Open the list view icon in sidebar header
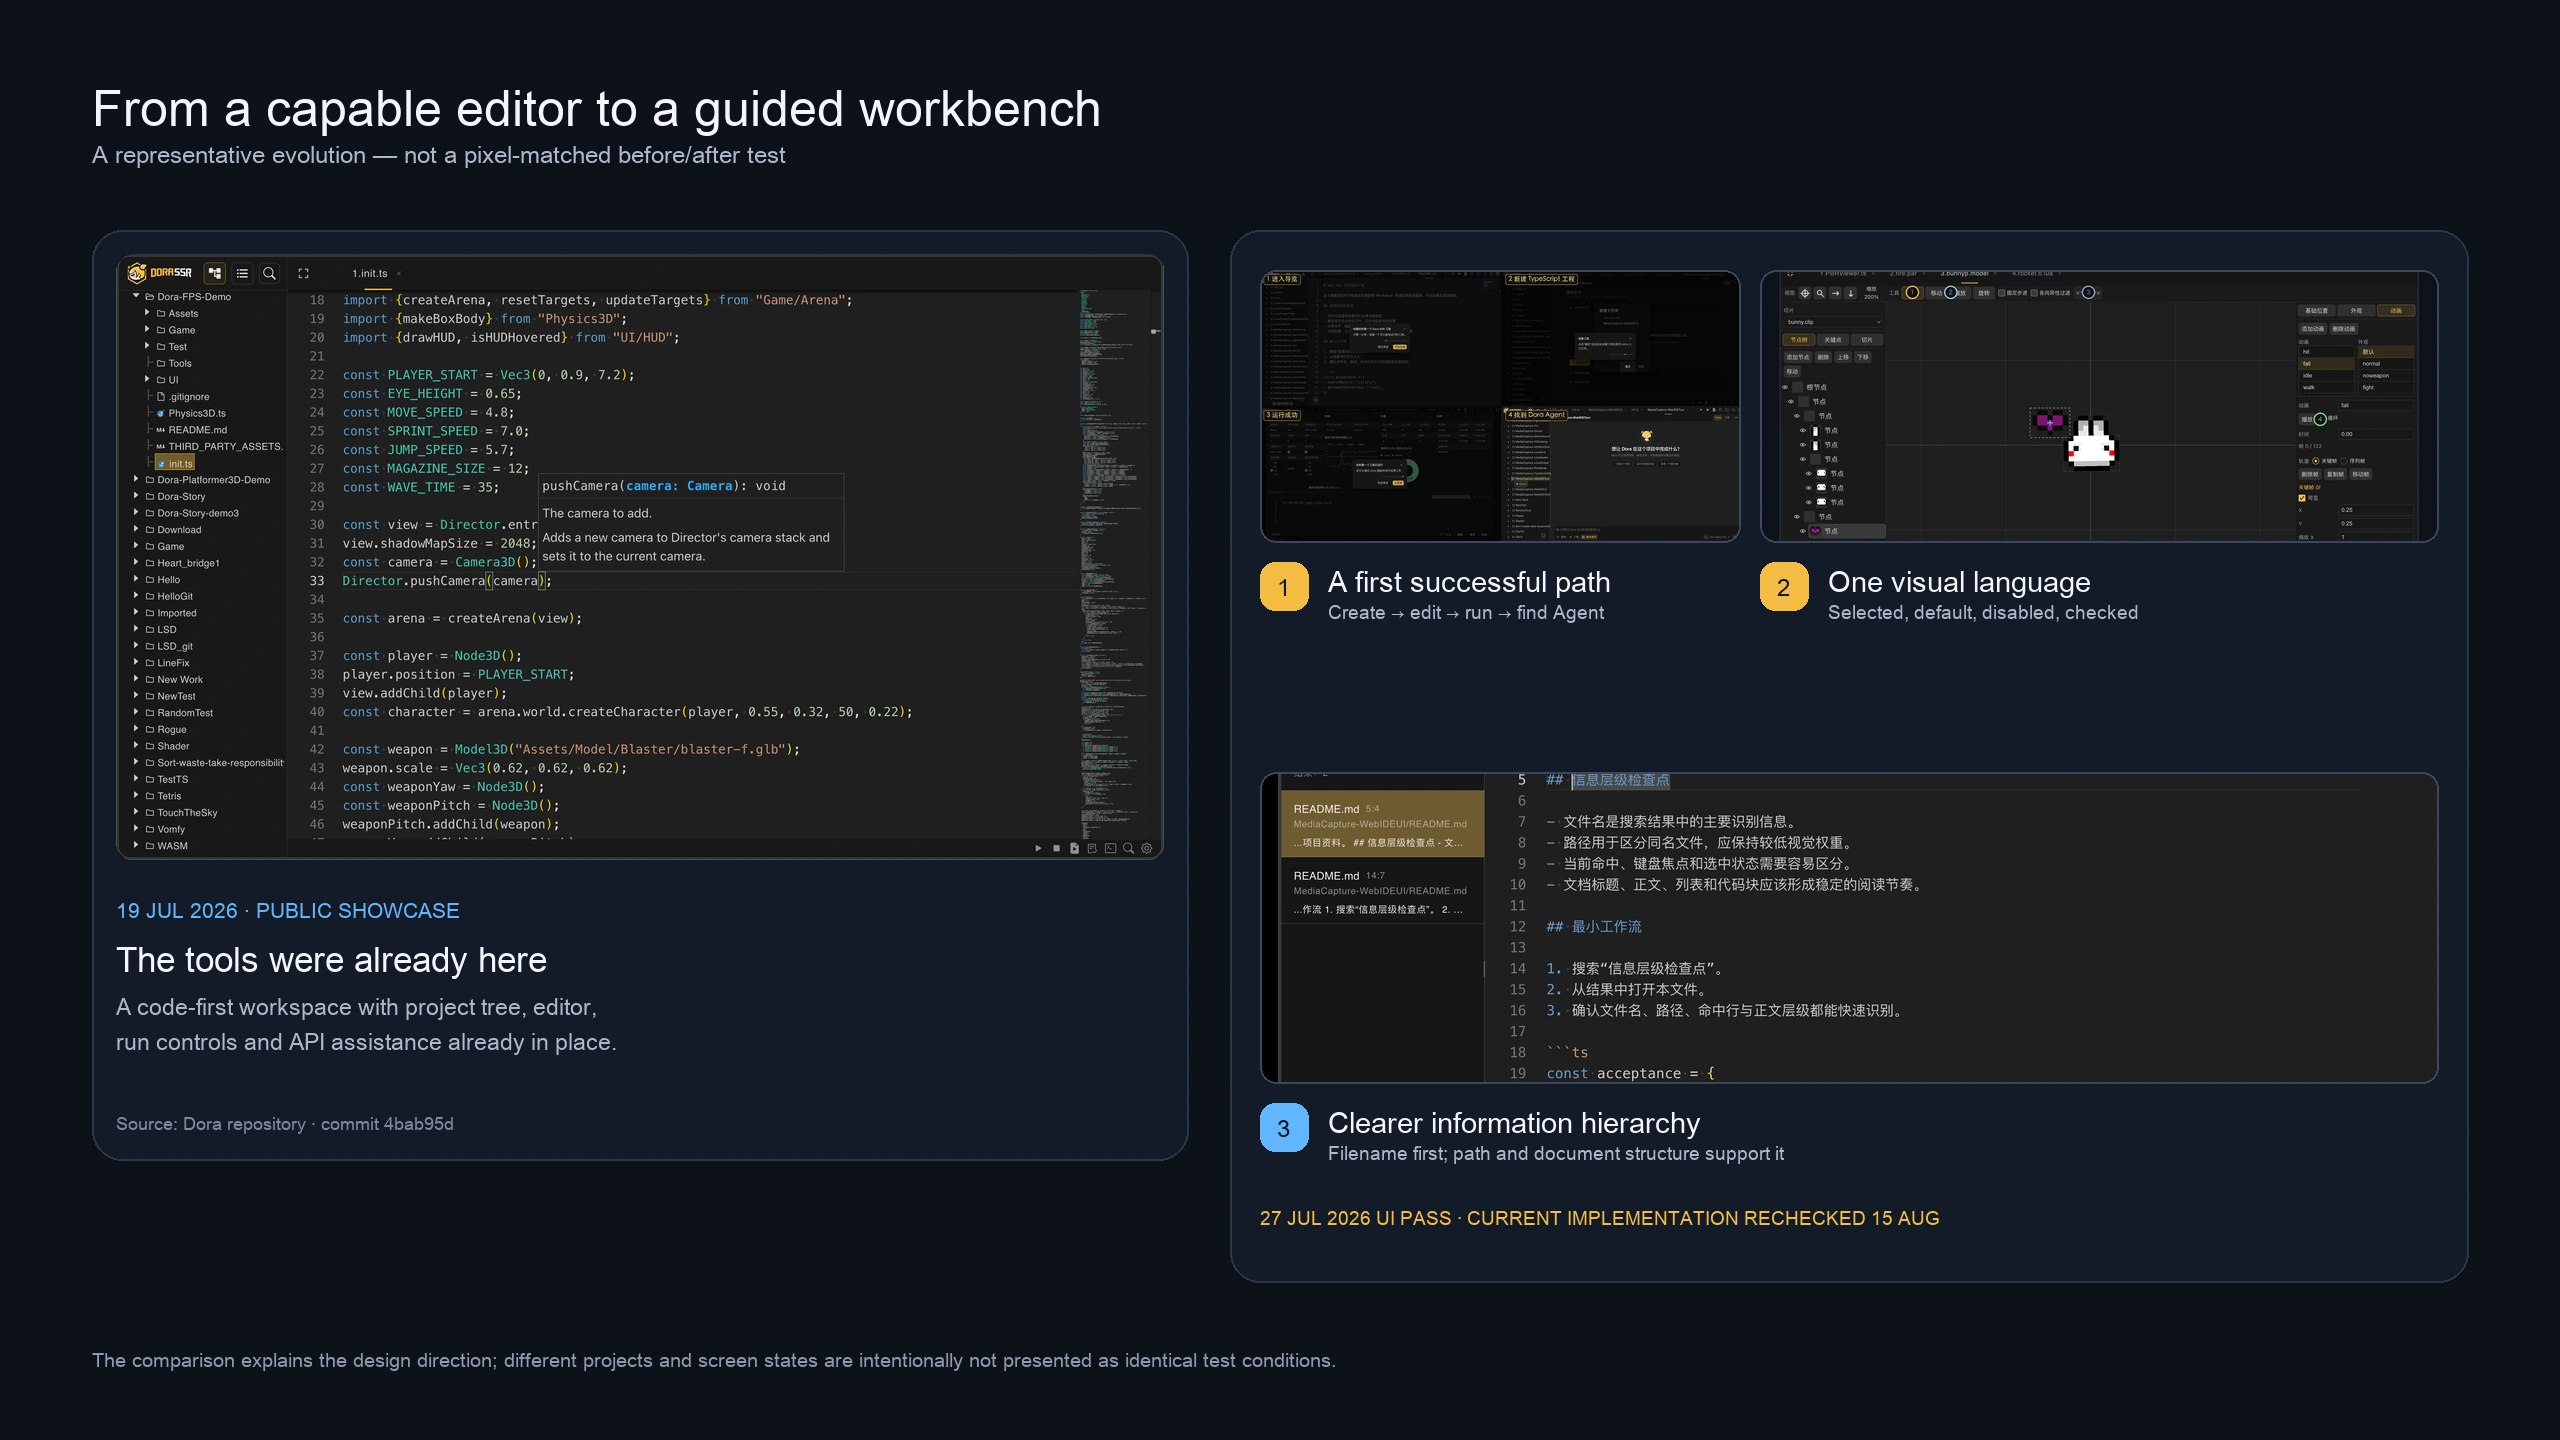The image size is (2560, 1440). 242,273
